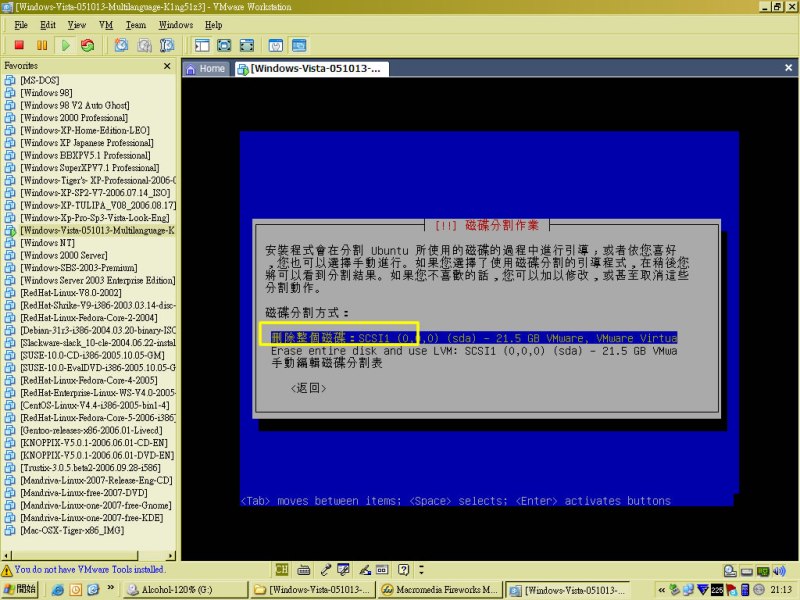800x600 pixels.
Task: Click the Revert to snapshot toolbar icon
Action: coord(144,45)
